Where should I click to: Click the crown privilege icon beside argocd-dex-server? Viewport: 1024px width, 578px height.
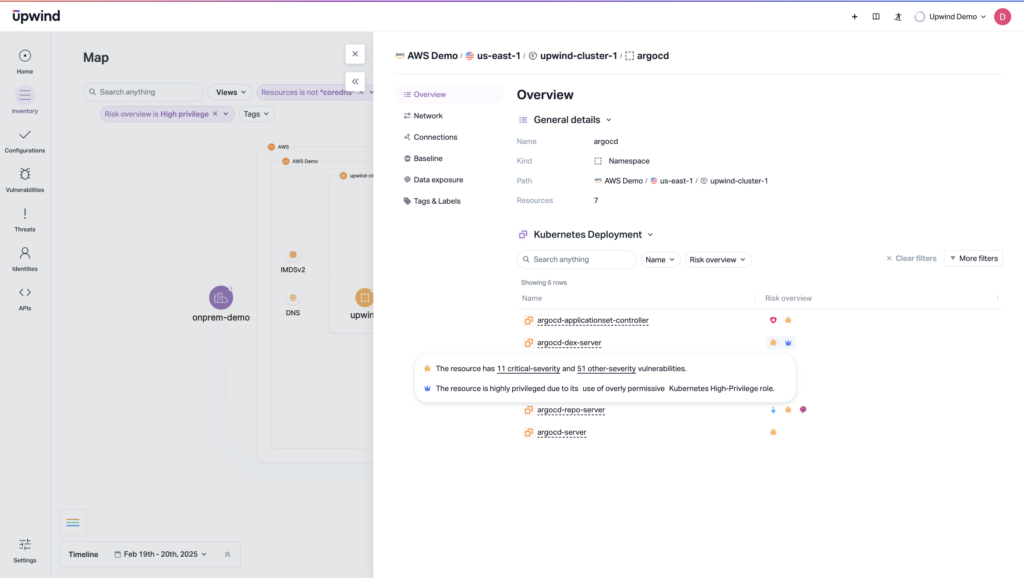tap(789, 342)
